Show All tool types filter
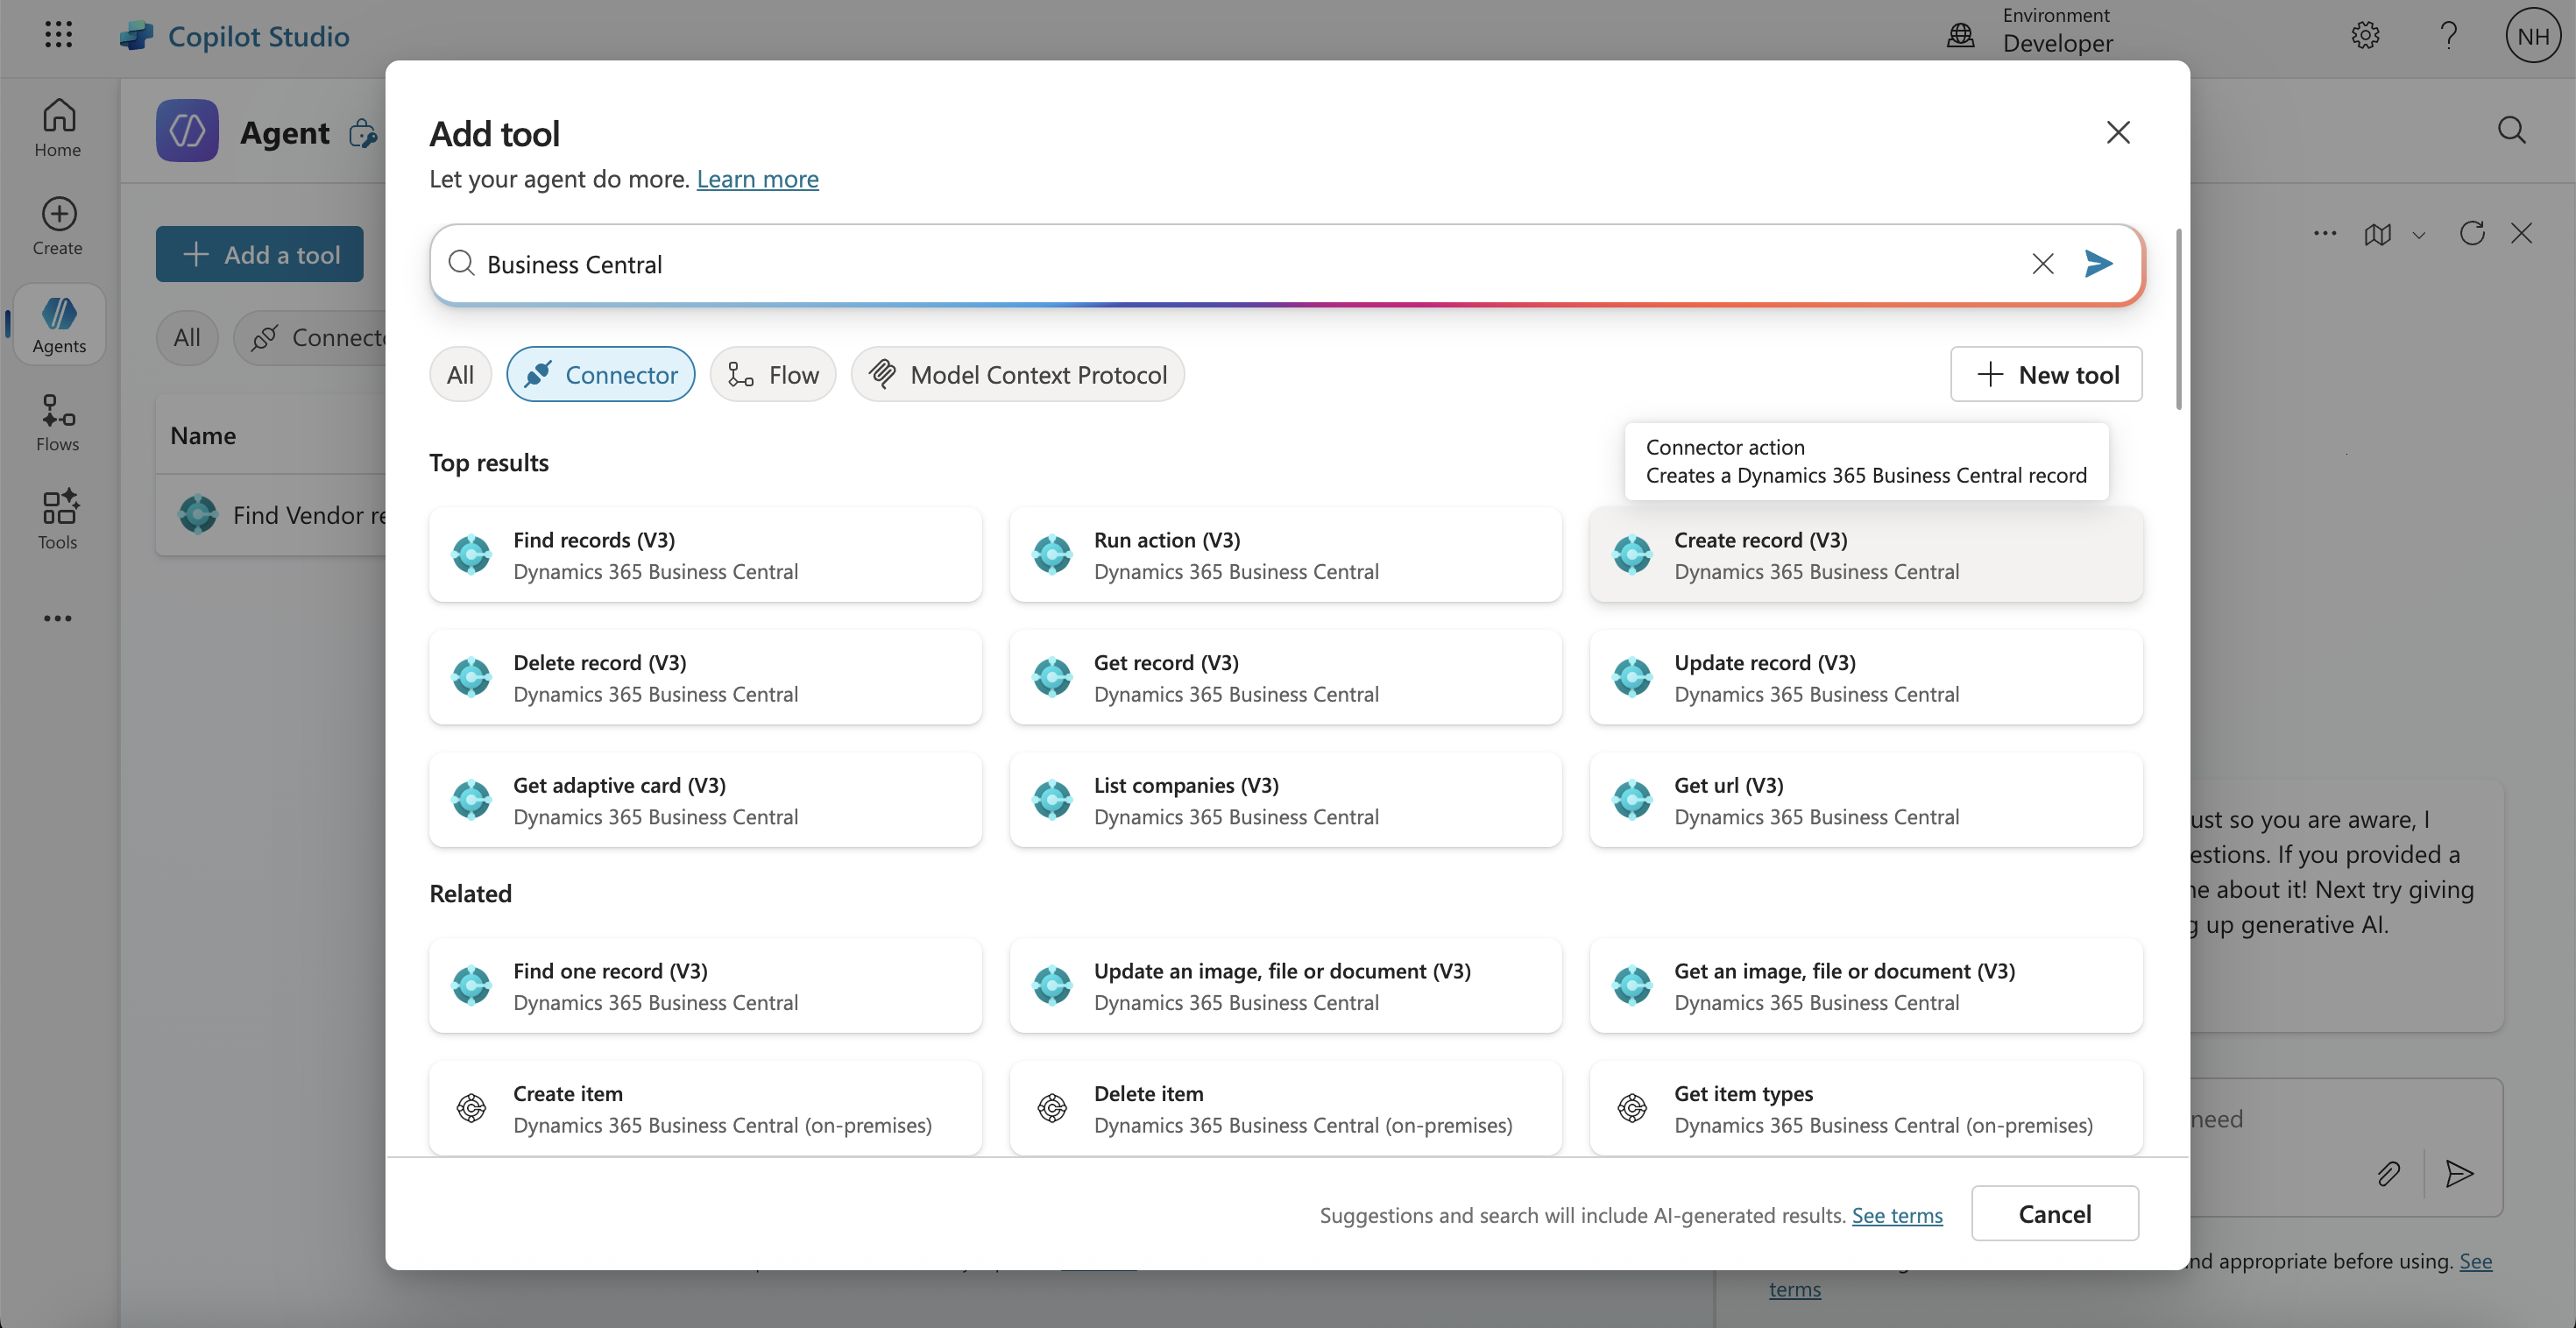 (x=460, y=375)
